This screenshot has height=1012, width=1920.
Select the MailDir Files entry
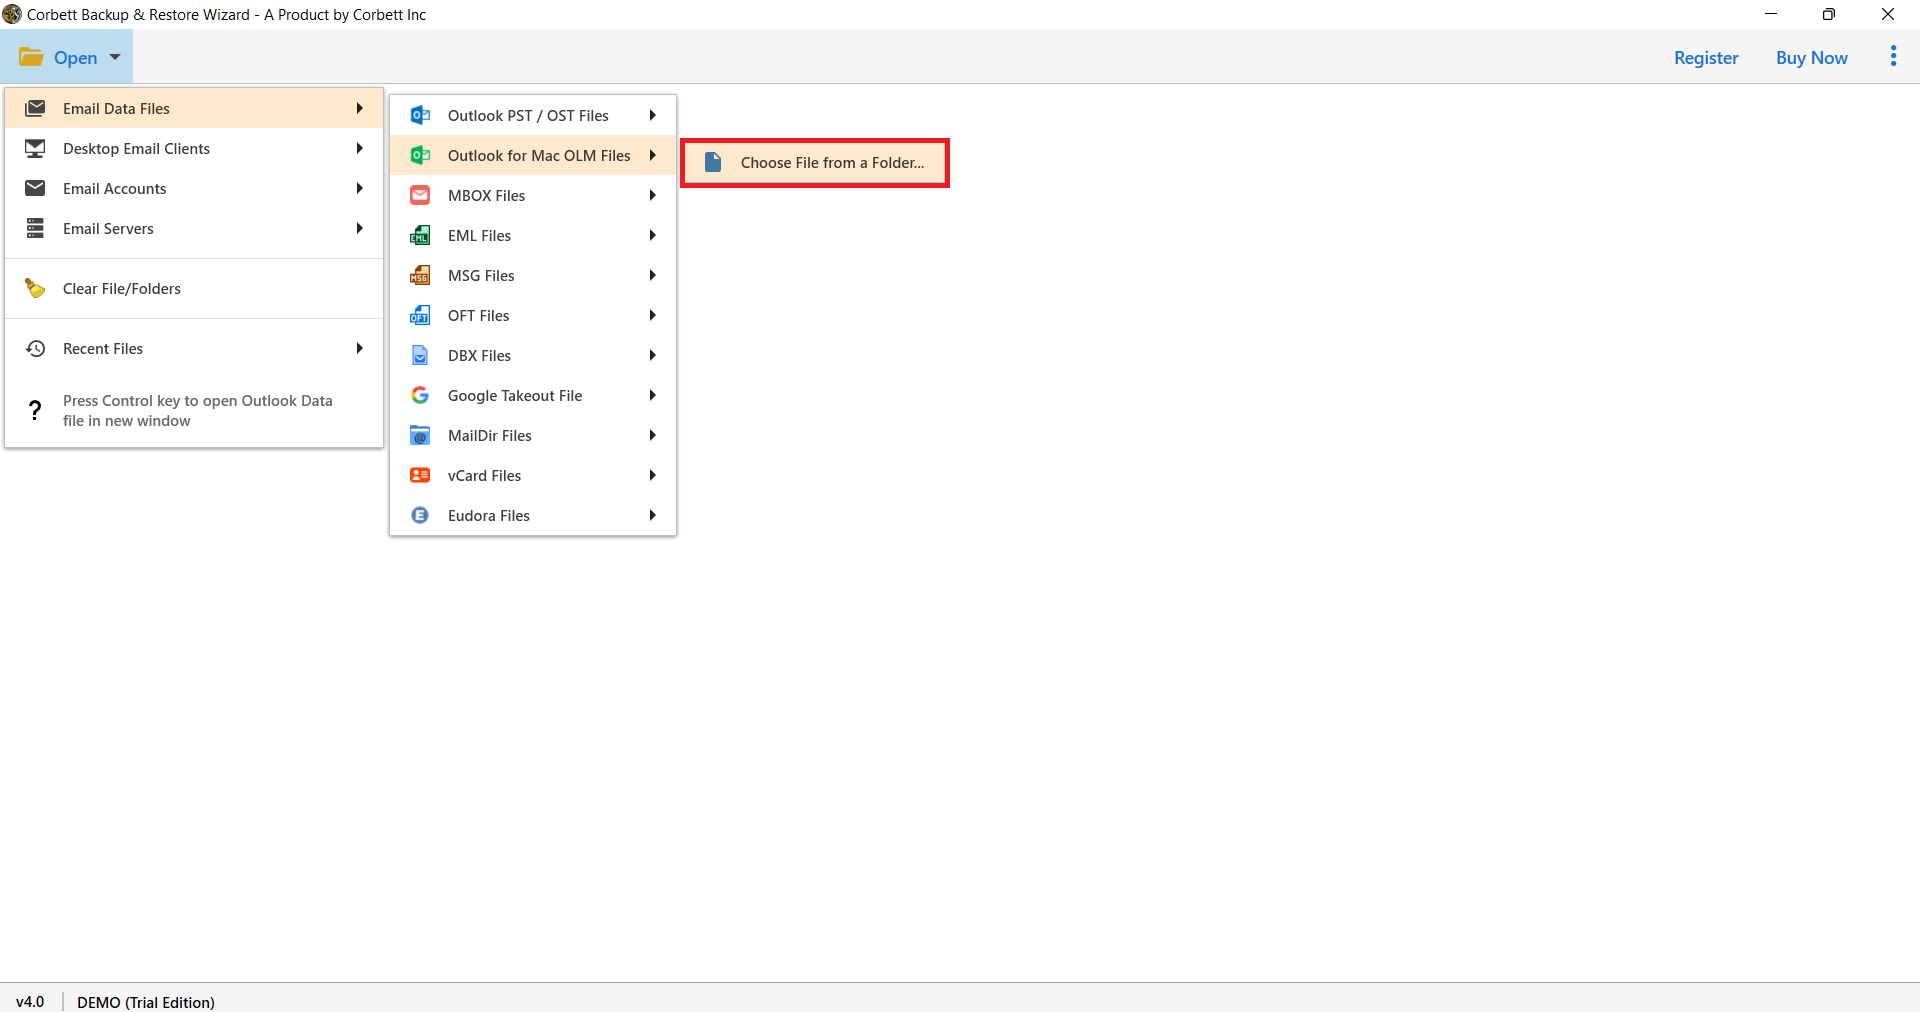533,435
